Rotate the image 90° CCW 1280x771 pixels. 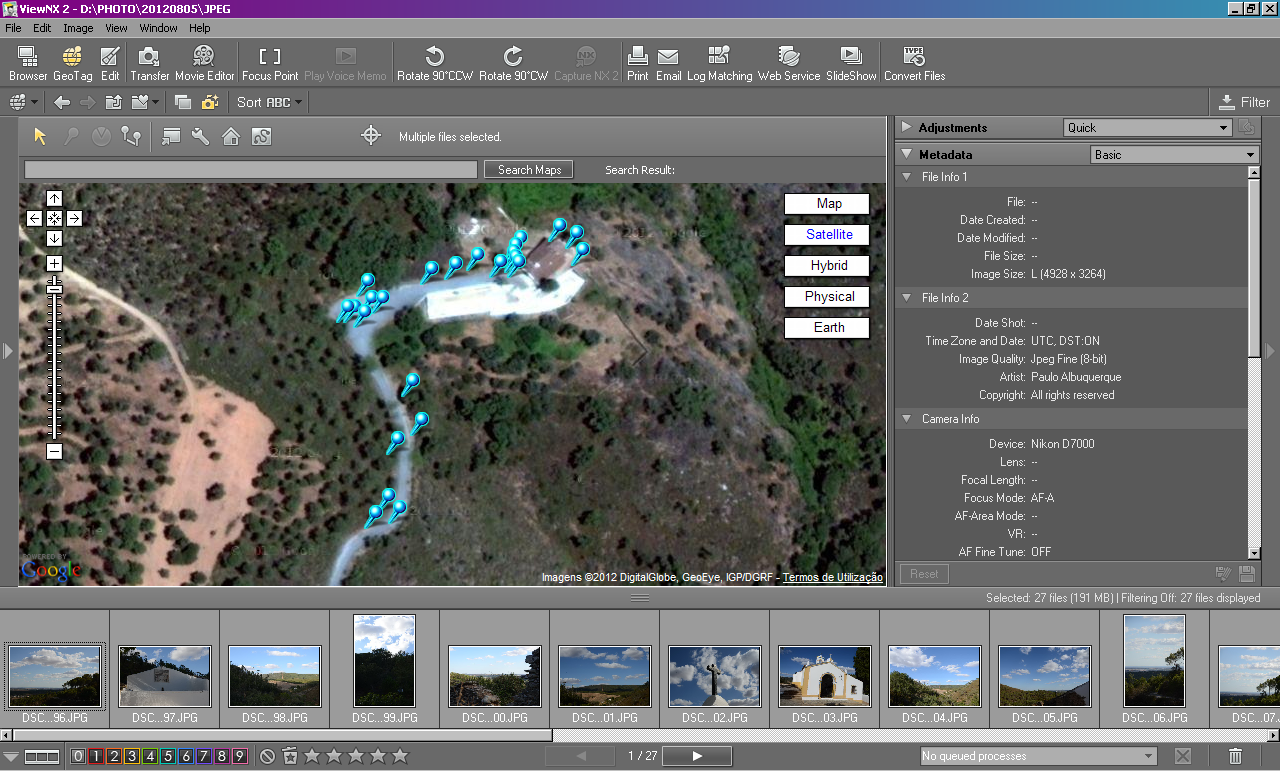(435, 63)
